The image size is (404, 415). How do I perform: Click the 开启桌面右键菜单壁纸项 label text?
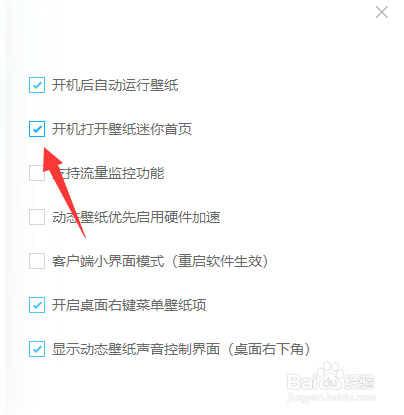[129, 305]
